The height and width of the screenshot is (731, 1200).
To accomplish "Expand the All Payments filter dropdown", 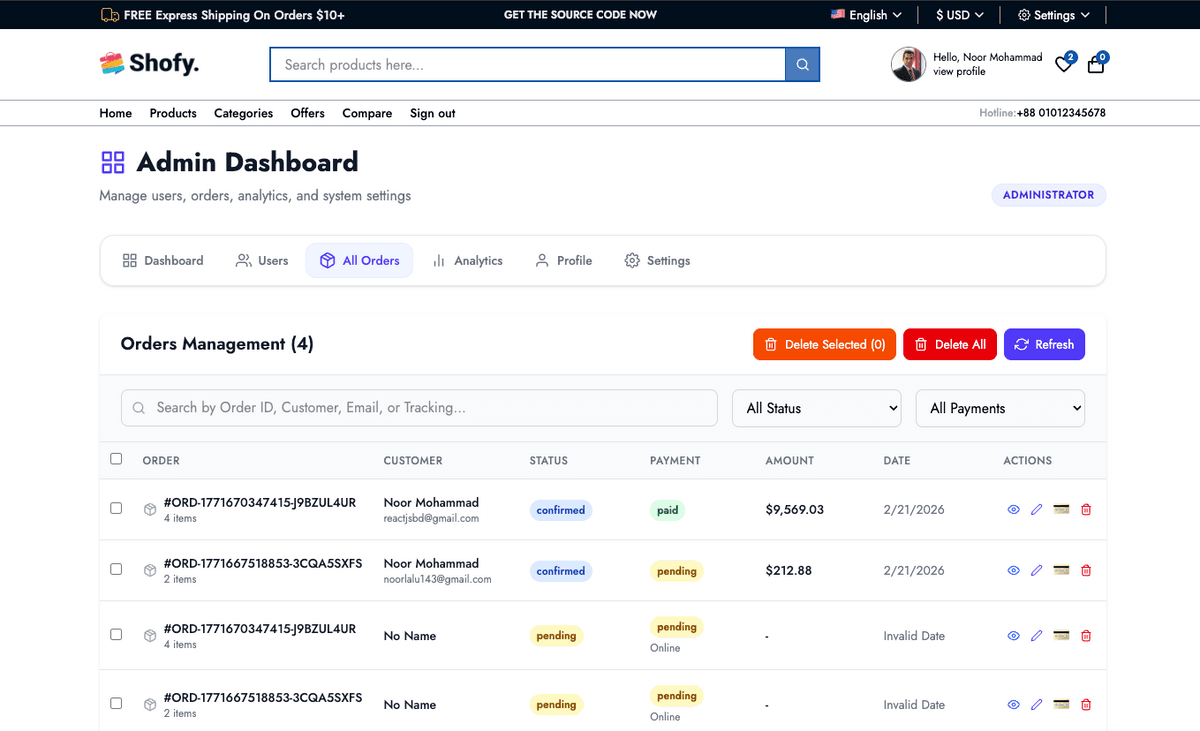I will click(1000, 408).
